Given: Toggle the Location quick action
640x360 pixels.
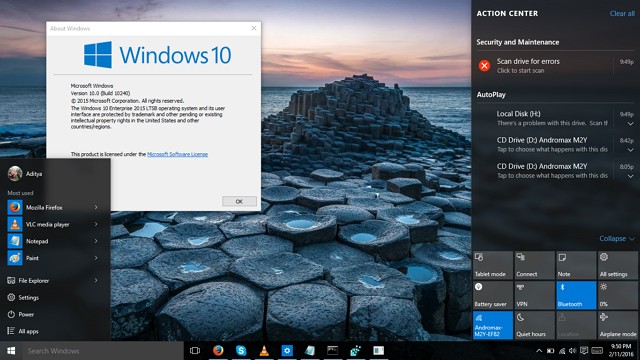Looking at the screenshot, I should 576,325.
